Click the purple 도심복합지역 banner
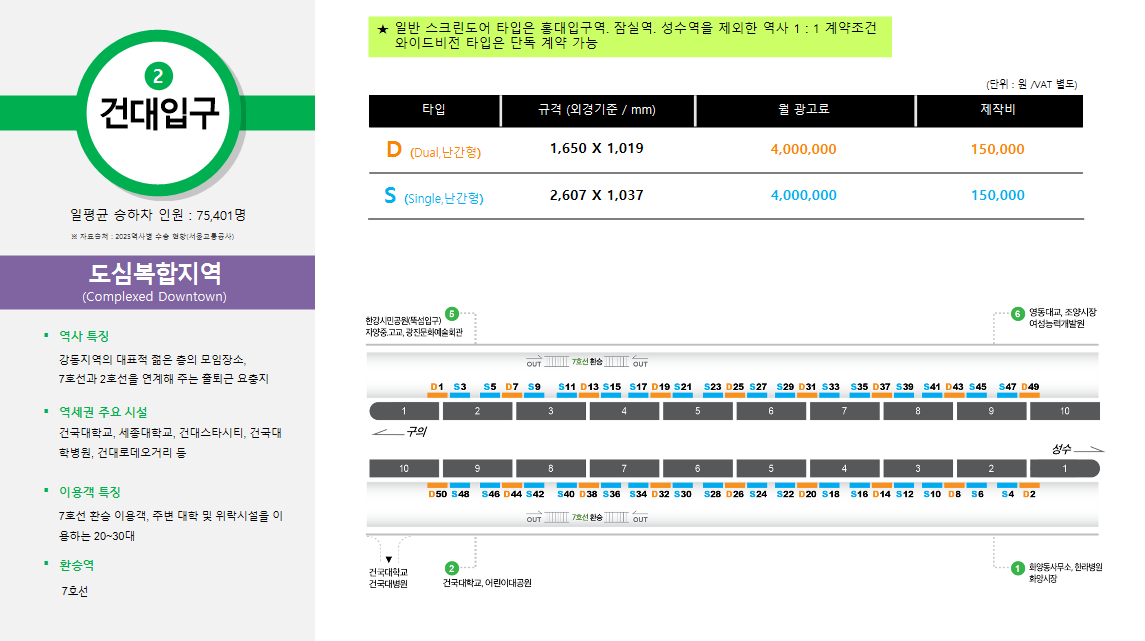The image size is (1145, 641). 157,282
